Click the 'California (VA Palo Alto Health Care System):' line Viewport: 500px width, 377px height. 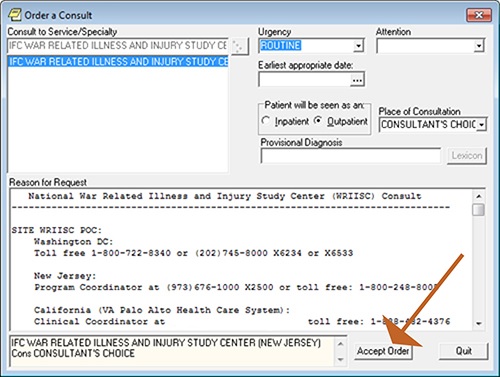162,310
